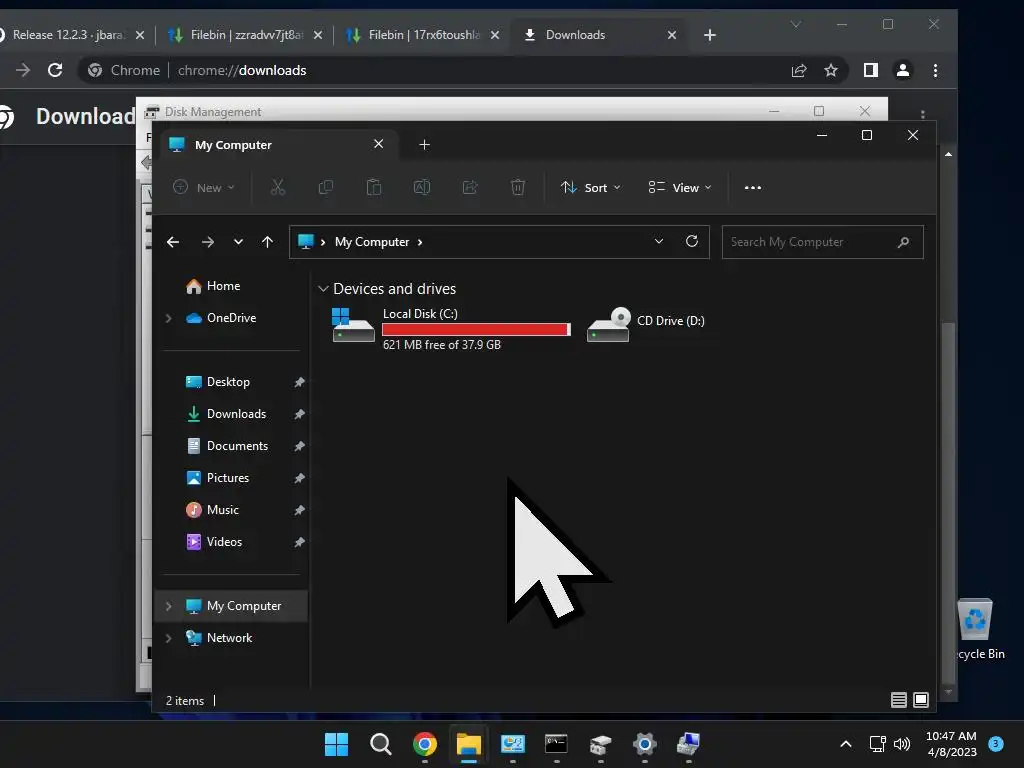Open the clock showing 10:47 AM
This screenshot has height=768, width=1024.
coord(952,744)
